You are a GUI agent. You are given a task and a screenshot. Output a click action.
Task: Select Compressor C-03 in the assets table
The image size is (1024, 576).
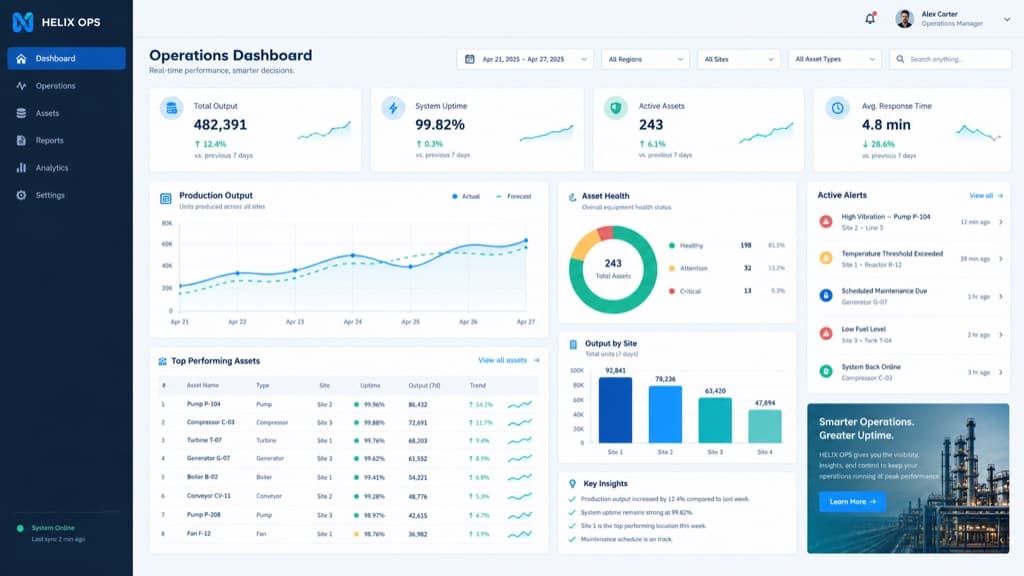[x=210, y=423]
